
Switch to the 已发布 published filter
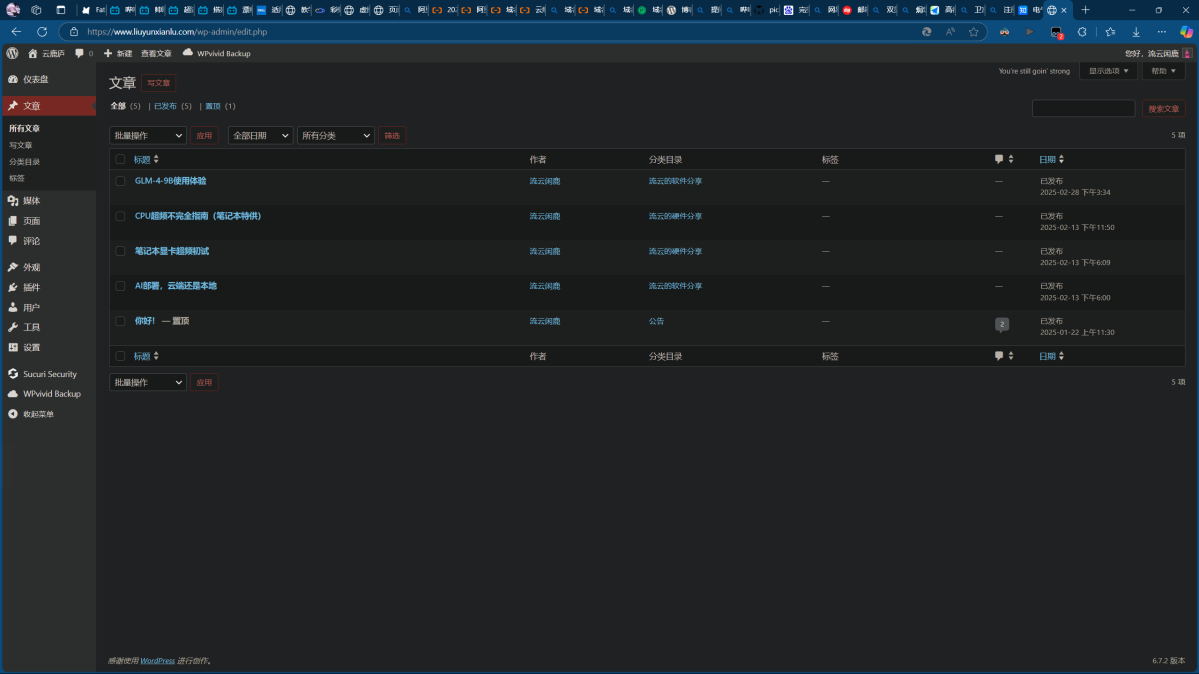(165, 106)
